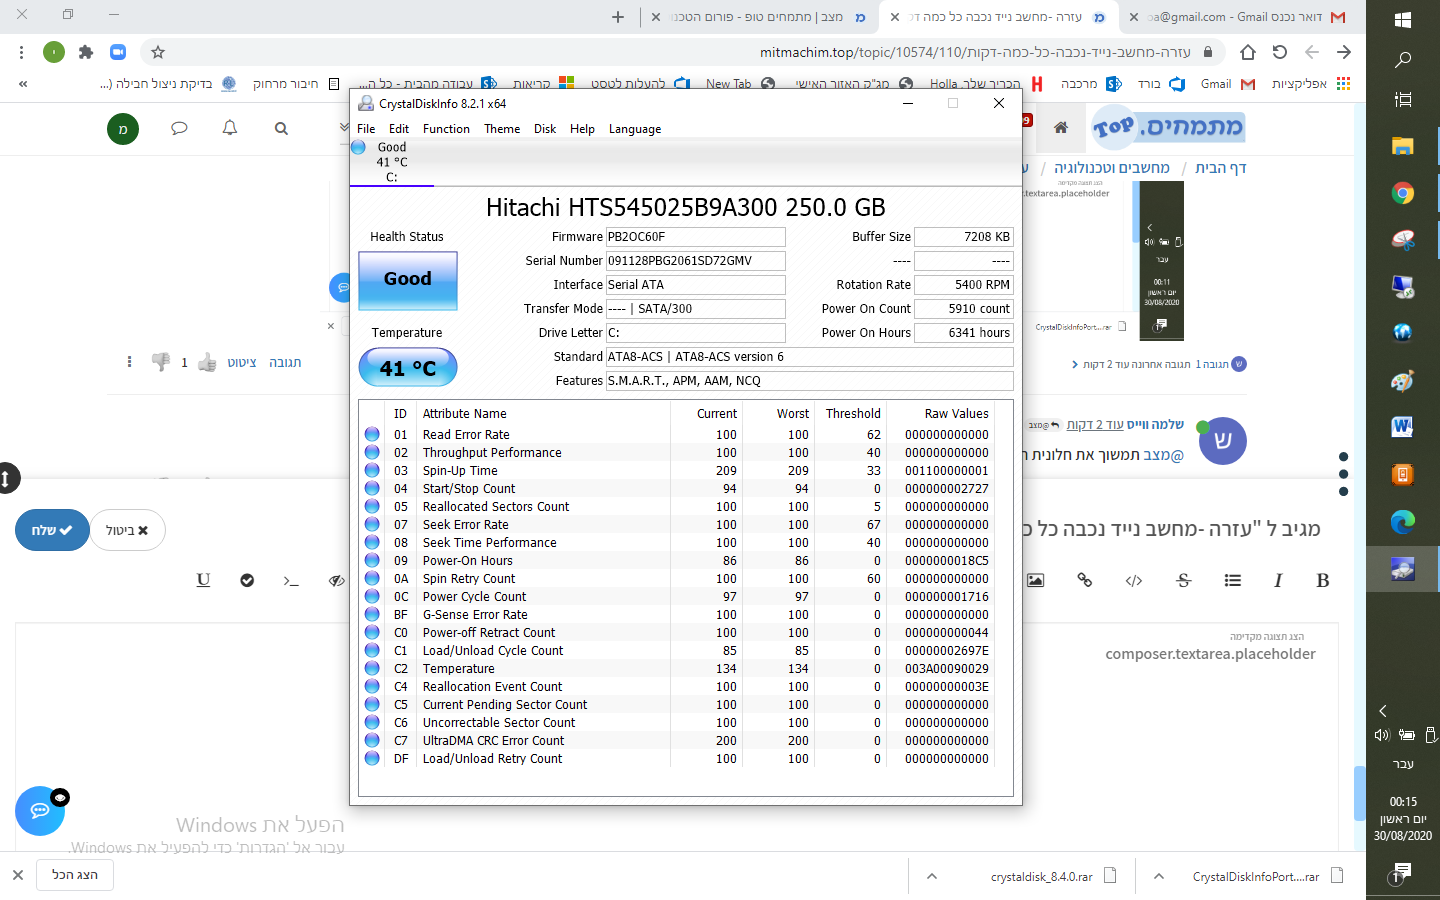Image resolution: width=1440 pixels, height=900 pixels.
Task: Select the Spin-Up Time attribute row
Action: (x=685, y=471)
